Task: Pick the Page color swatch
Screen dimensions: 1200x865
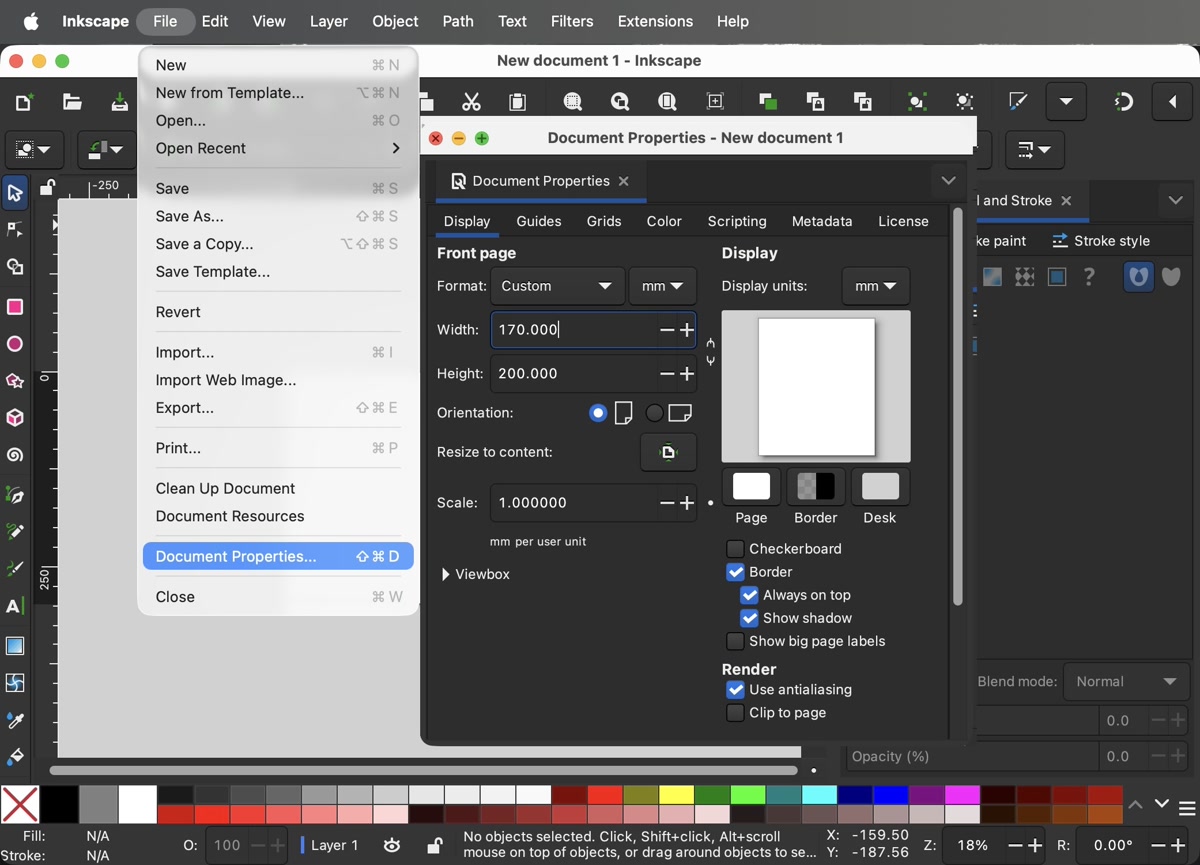Action: pos(751,486)
